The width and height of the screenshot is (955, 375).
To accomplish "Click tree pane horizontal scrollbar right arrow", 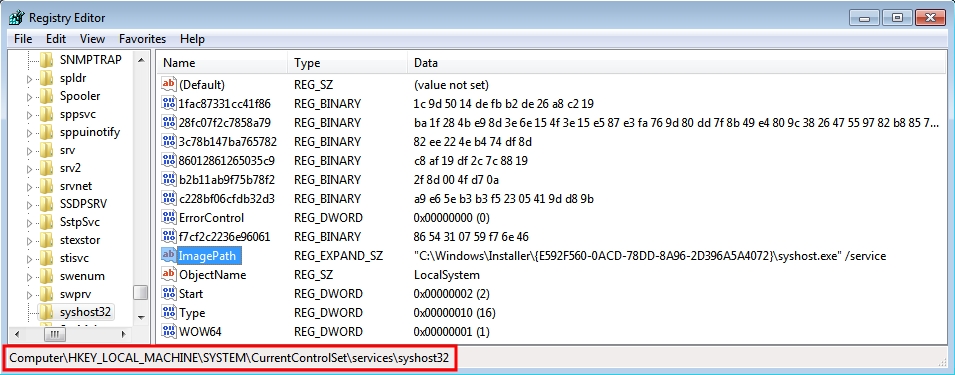I will pyautogui.click(x=124, y=334).
